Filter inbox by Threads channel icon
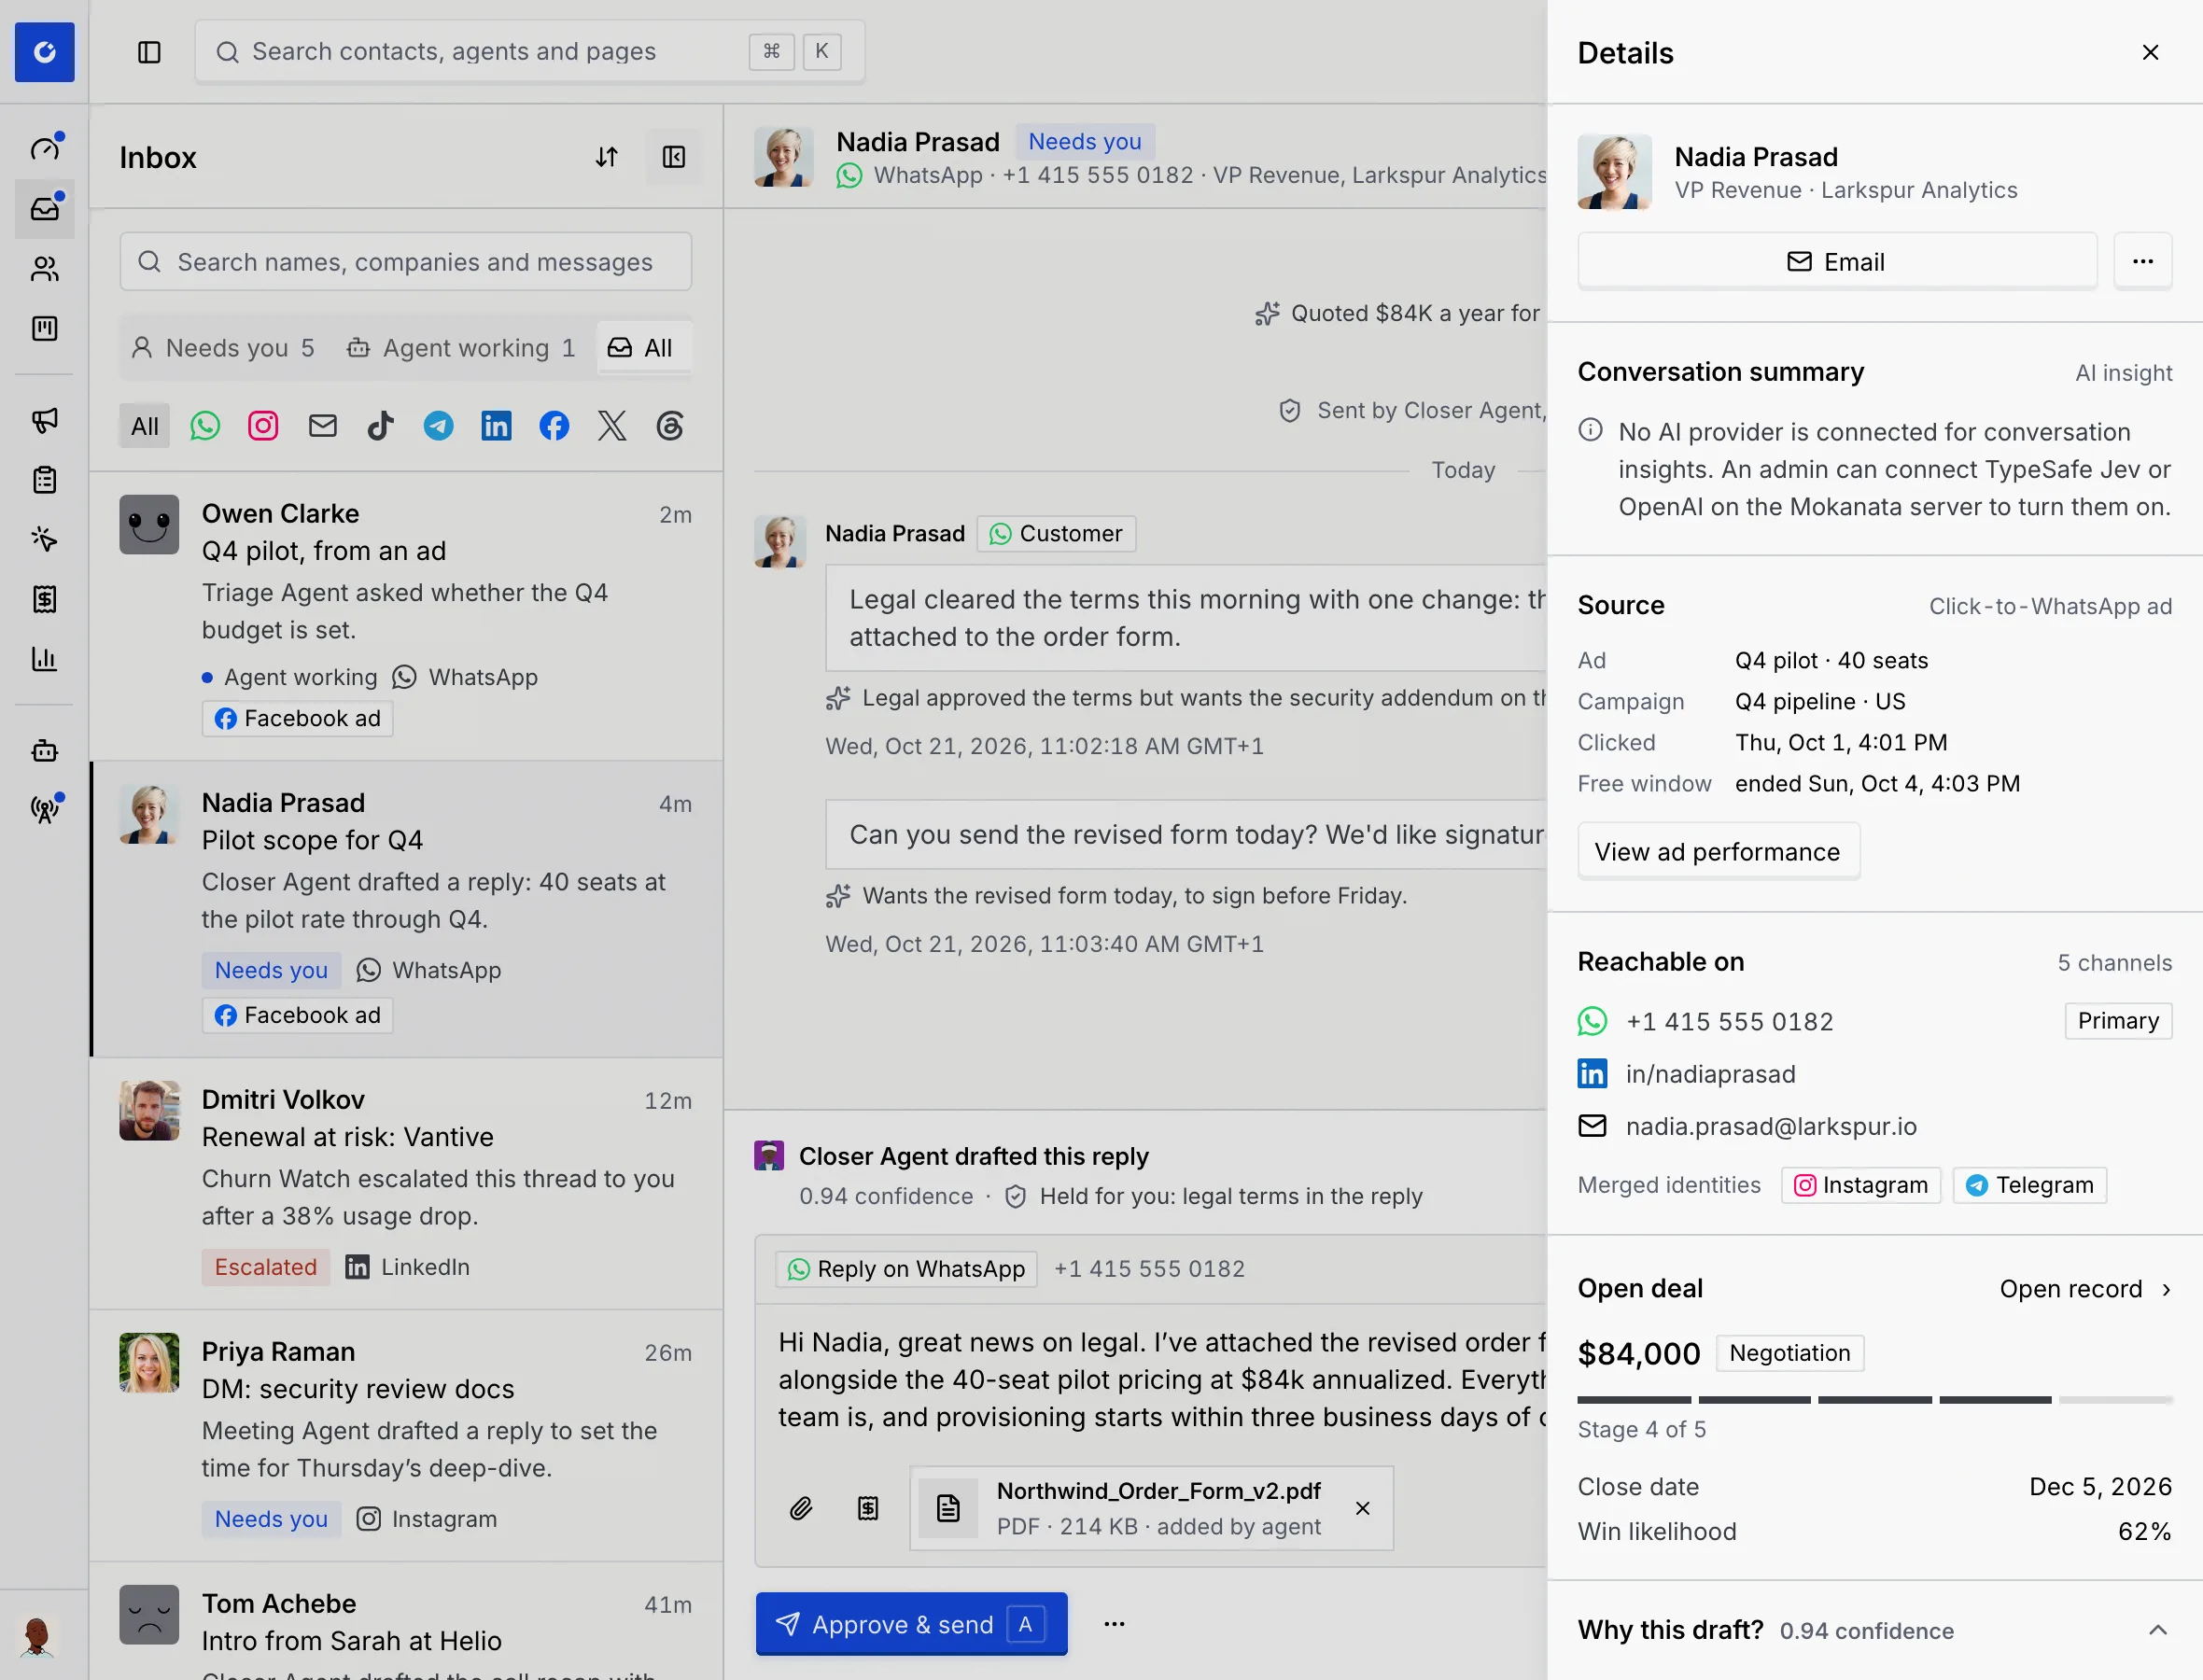 coord(670,426)
